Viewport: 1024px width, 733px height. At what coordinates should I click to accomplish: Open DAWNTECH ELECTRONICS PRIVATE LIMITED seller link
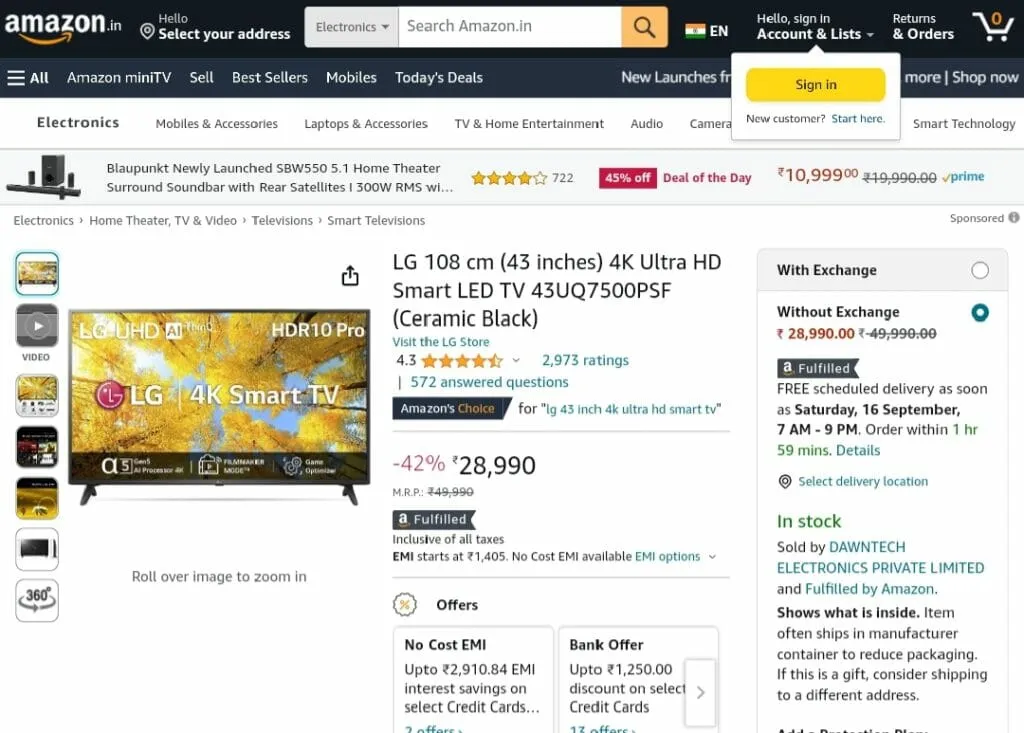880,557
